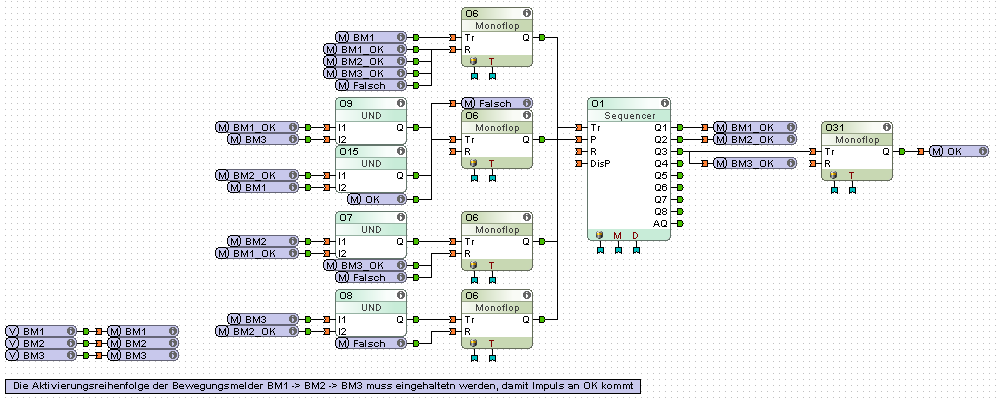This screenshot has width=996, height=402.
Task: Click the info icon on O9 UND block
Action: (x=400, y=103)
